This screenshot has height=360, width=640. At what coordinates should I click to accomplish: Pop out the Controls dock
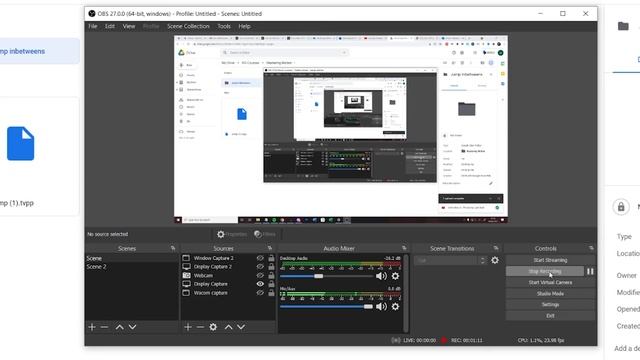click(x=591, y=248)
